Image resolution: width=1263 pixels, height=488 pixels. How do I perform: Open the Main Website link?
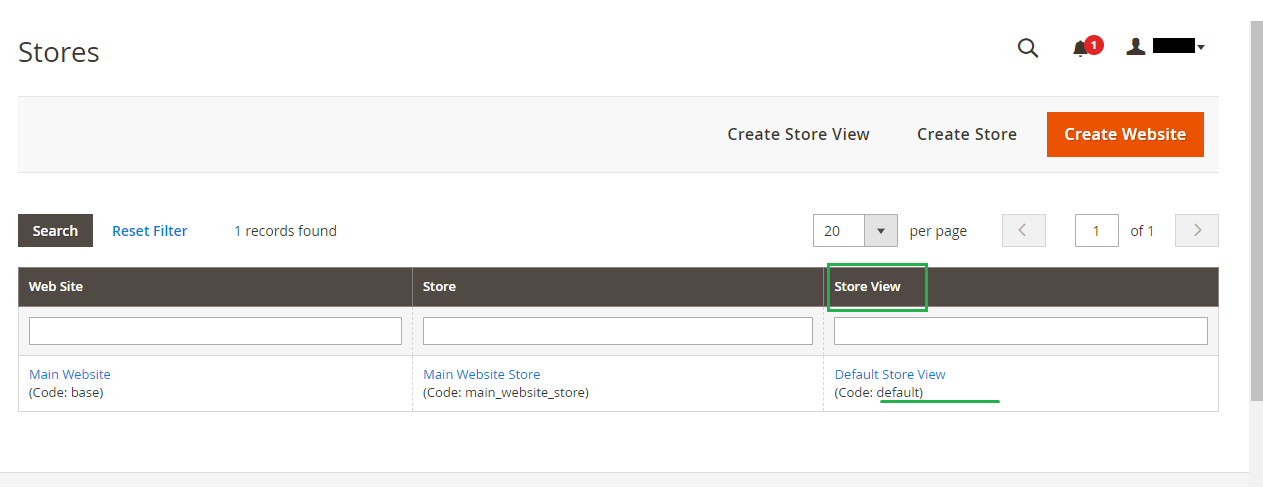(x=70, y=374)
